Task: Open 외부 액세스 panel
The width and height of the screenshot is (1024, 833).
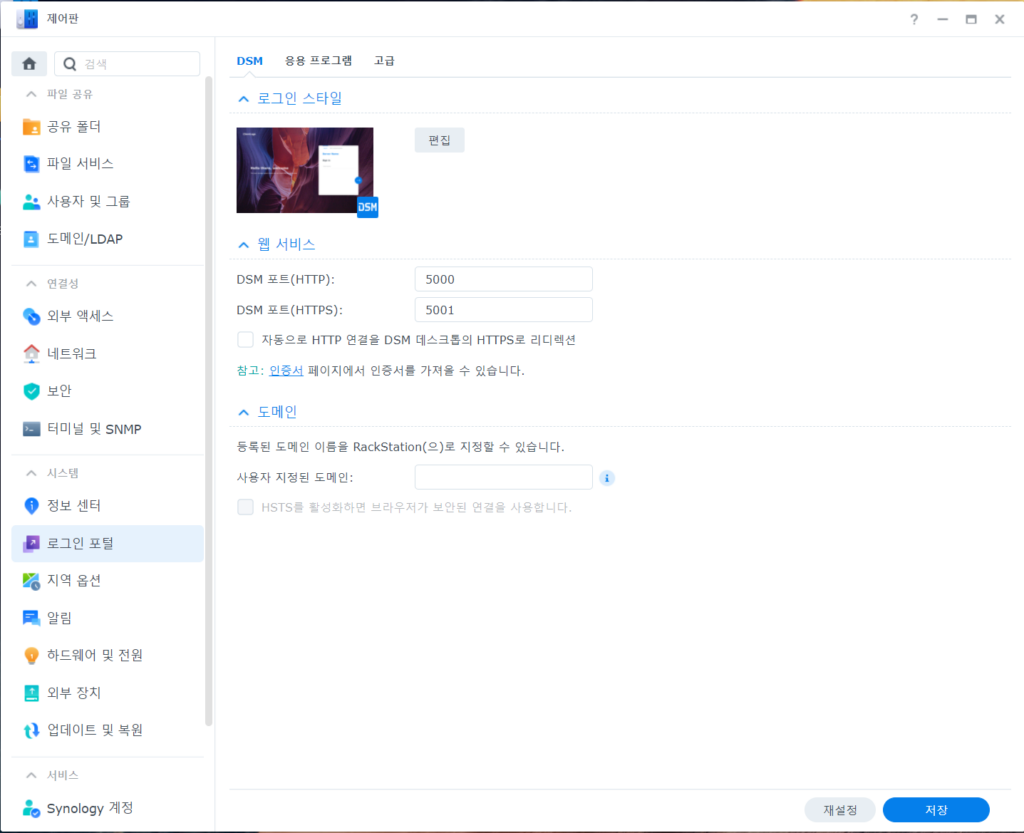Action: pyautogui.click(x=80, y=316)
